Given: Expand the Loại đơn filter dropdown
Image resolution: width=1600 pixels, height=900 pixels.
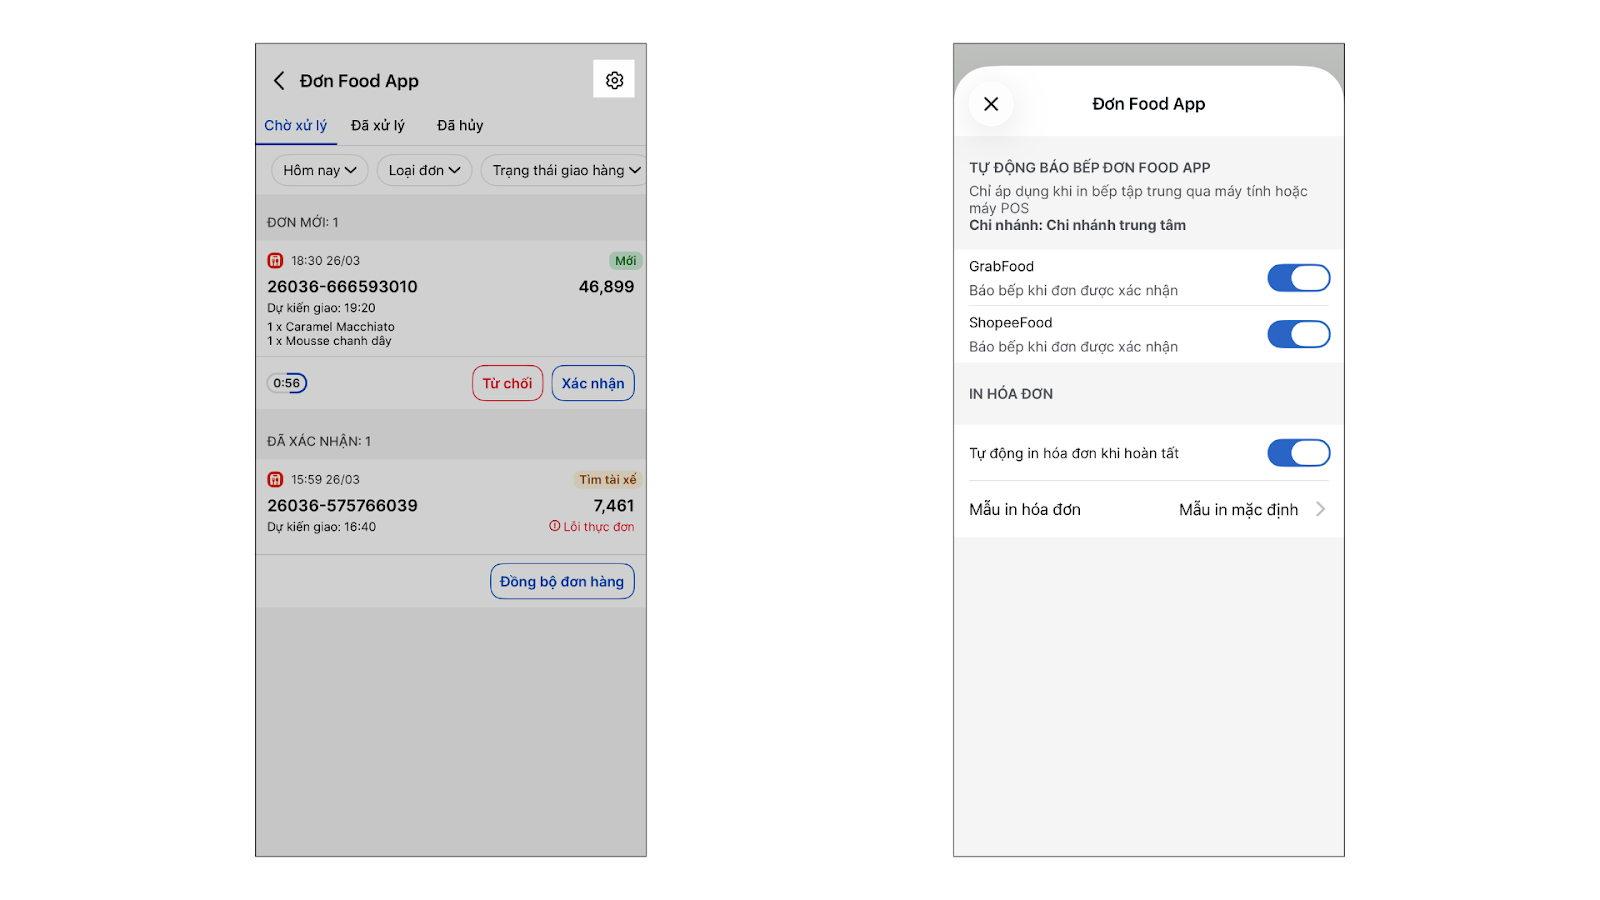Looking at the screenshot, I should click(424, 170).
